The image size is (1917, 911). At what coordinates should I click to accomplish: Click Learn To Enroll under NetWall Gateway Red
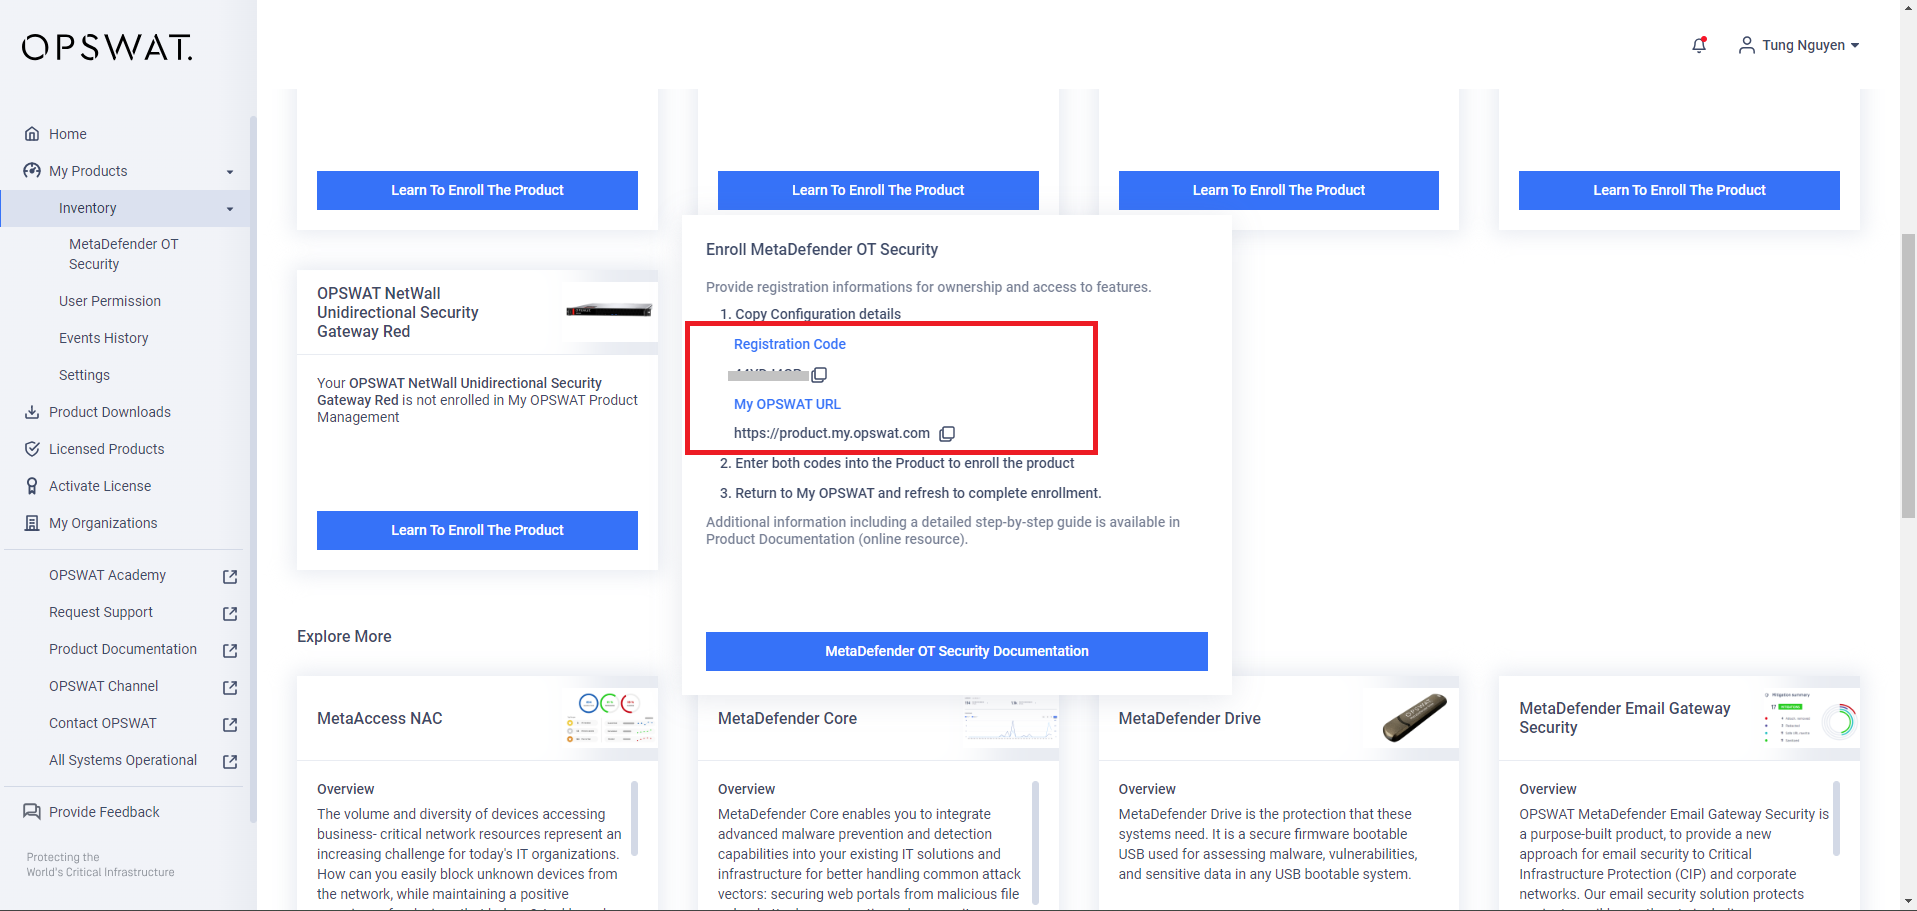point(477,530)
